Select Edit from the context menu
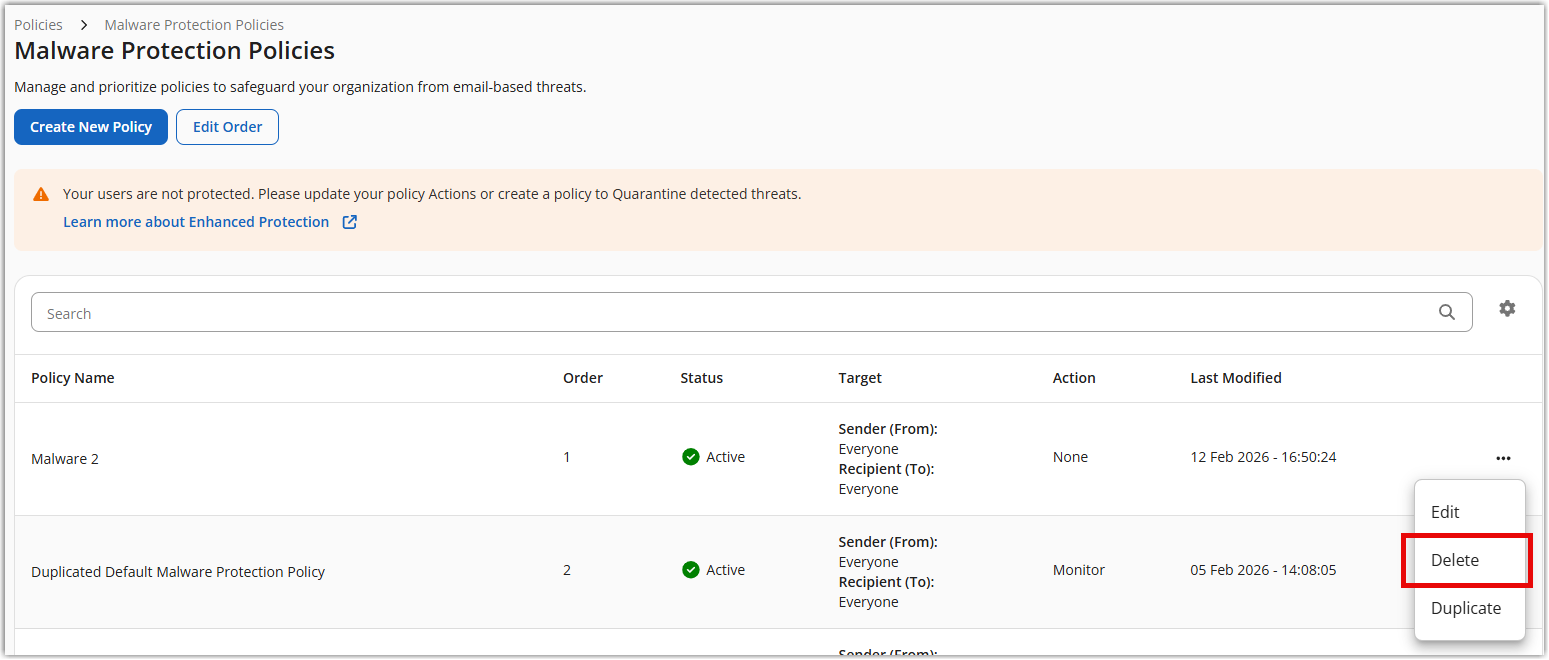This screenshot has width=1549, height=660. point(1445,512)
